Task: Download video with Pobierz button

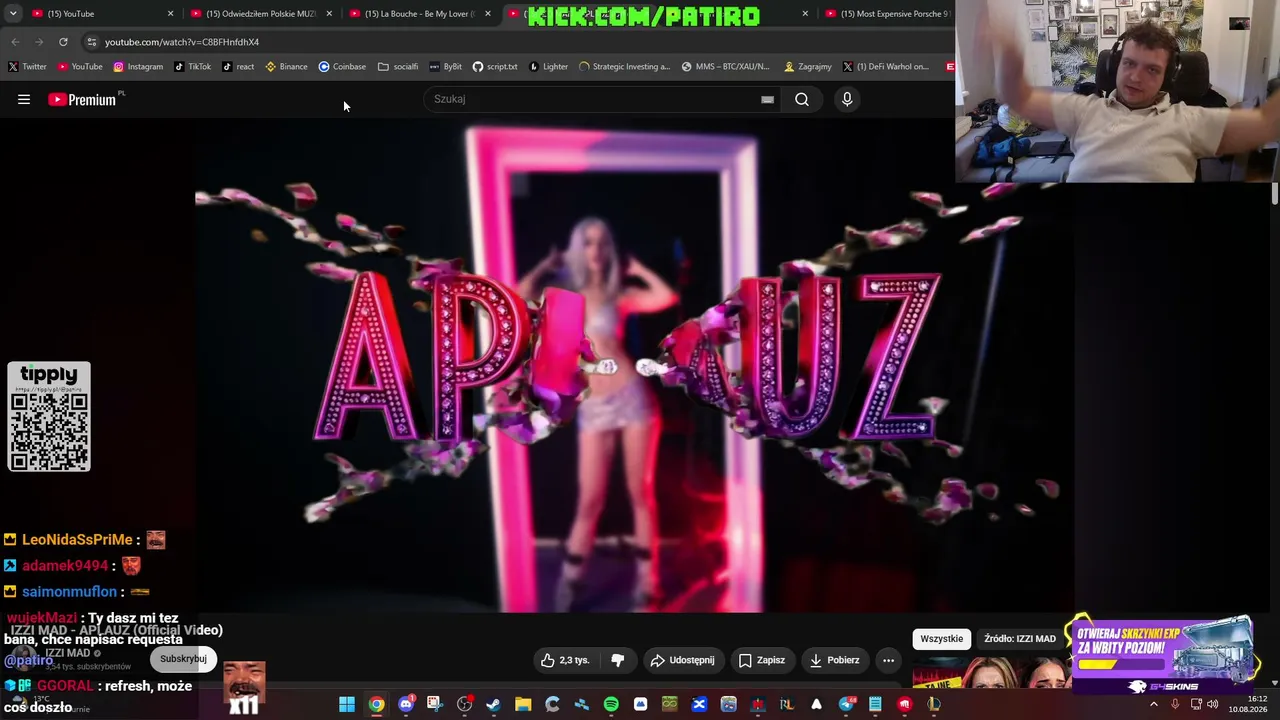Action: (x=834, y=660)
